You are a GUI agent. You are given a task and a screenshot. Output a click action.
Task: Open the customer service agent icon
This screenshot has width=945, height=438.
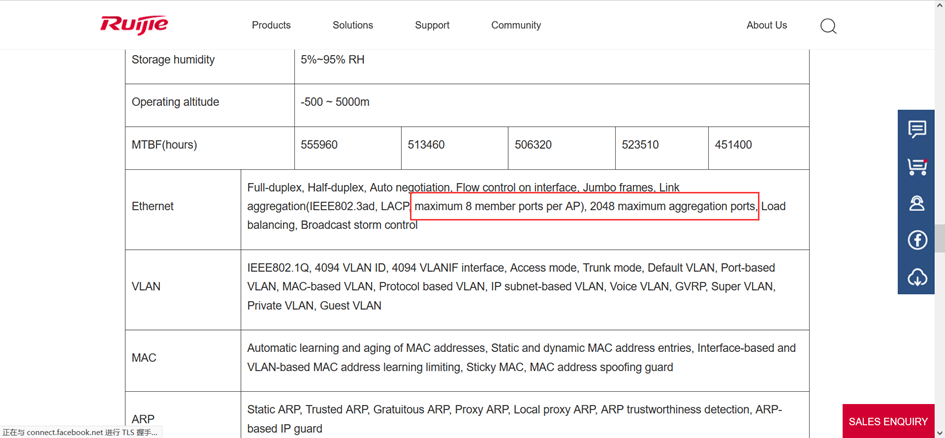[x=916, y=203]
